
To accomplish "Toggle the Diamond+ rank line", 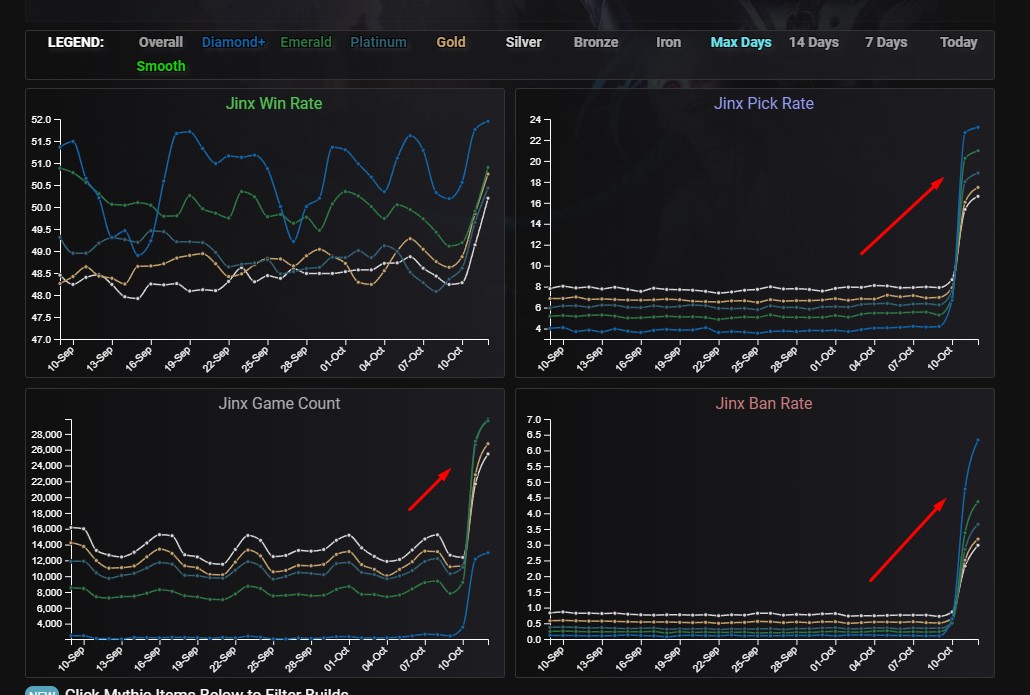I will (233, 42).
